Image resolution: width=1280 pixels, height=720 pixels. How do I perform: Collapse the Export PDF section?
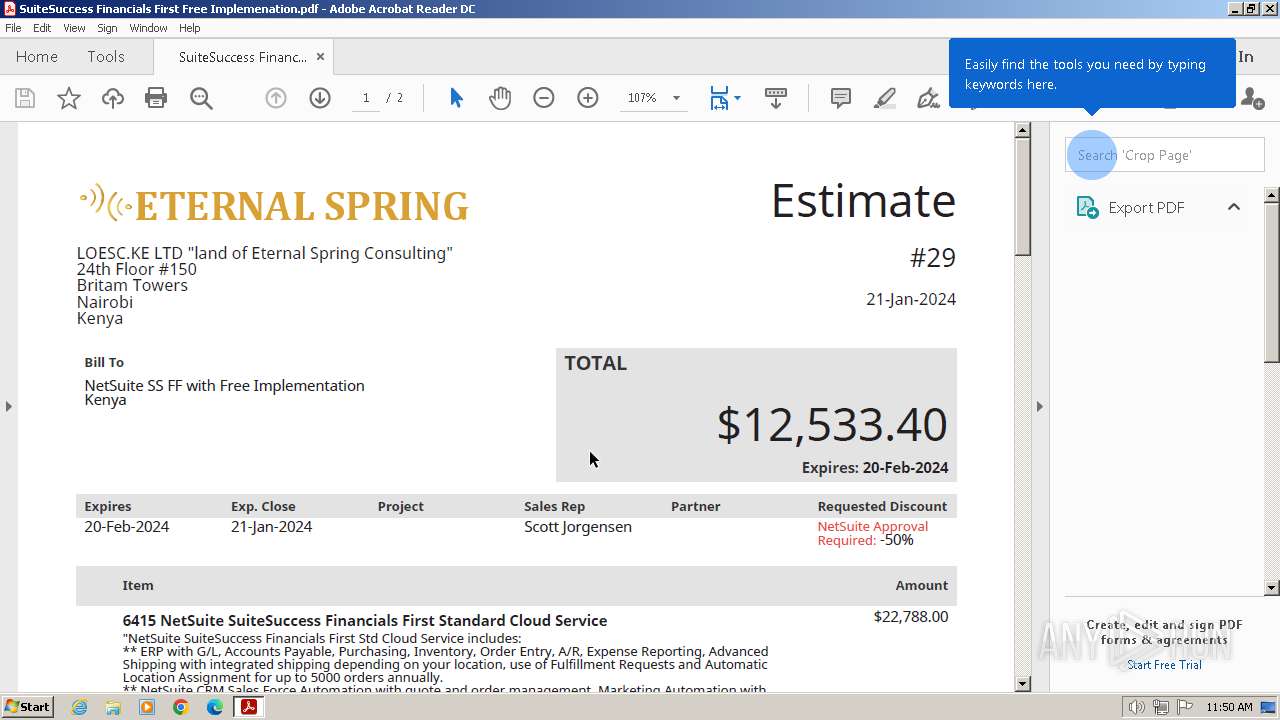click(x=1233, y=207)
